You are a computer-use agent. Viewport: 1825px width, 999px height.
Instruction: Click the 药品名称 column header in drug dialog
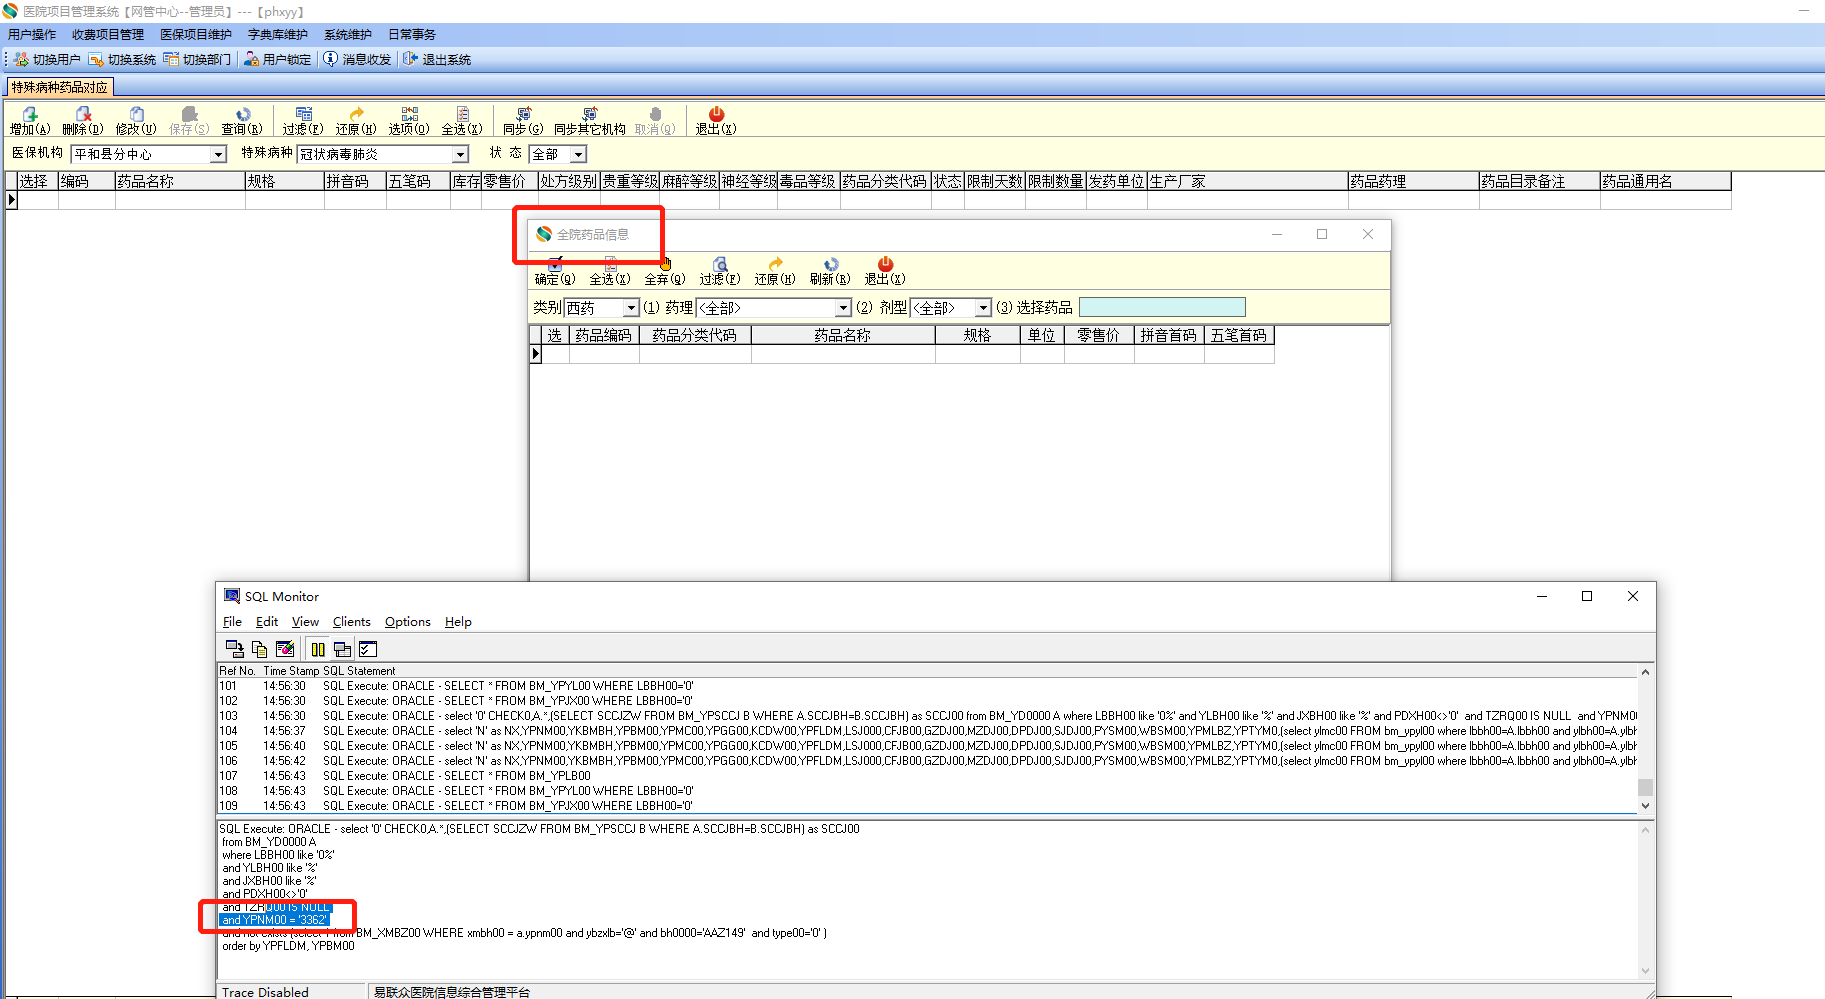tap(843, 336)
